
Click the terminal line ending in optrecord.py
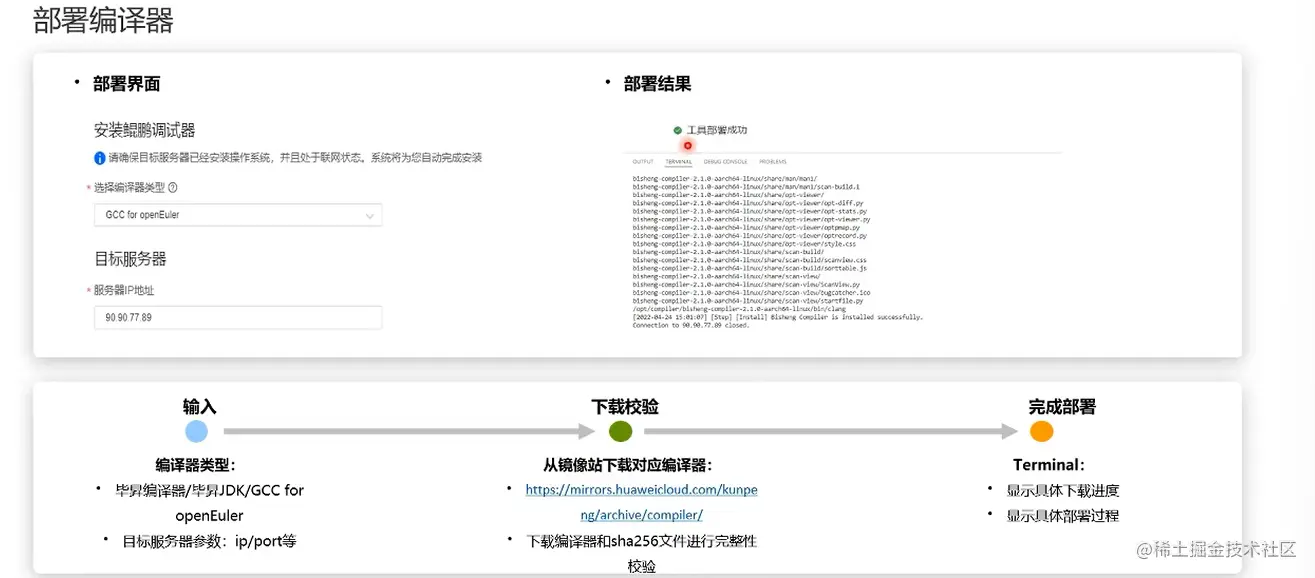pos(750,235)
